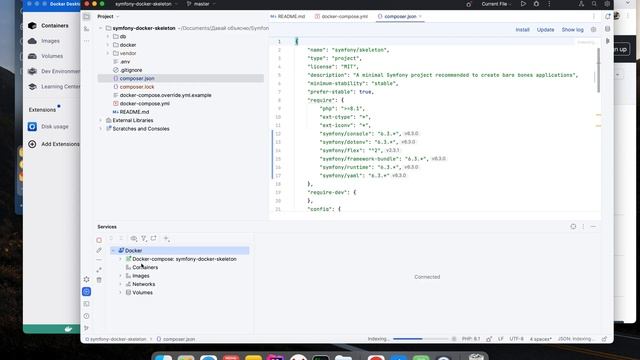Click UTF-8 encoding in status bar

[x=516, y=339]
